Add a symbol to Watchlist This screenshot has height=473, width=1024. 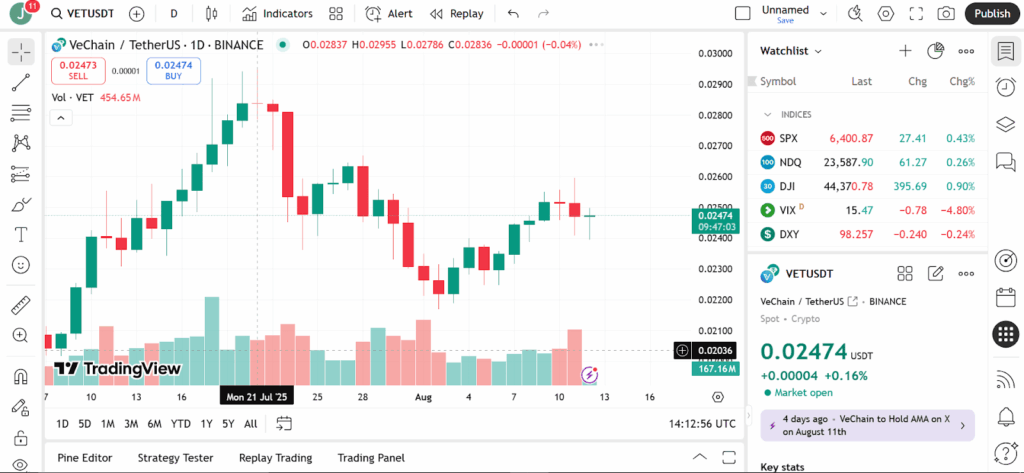(905, 51)
